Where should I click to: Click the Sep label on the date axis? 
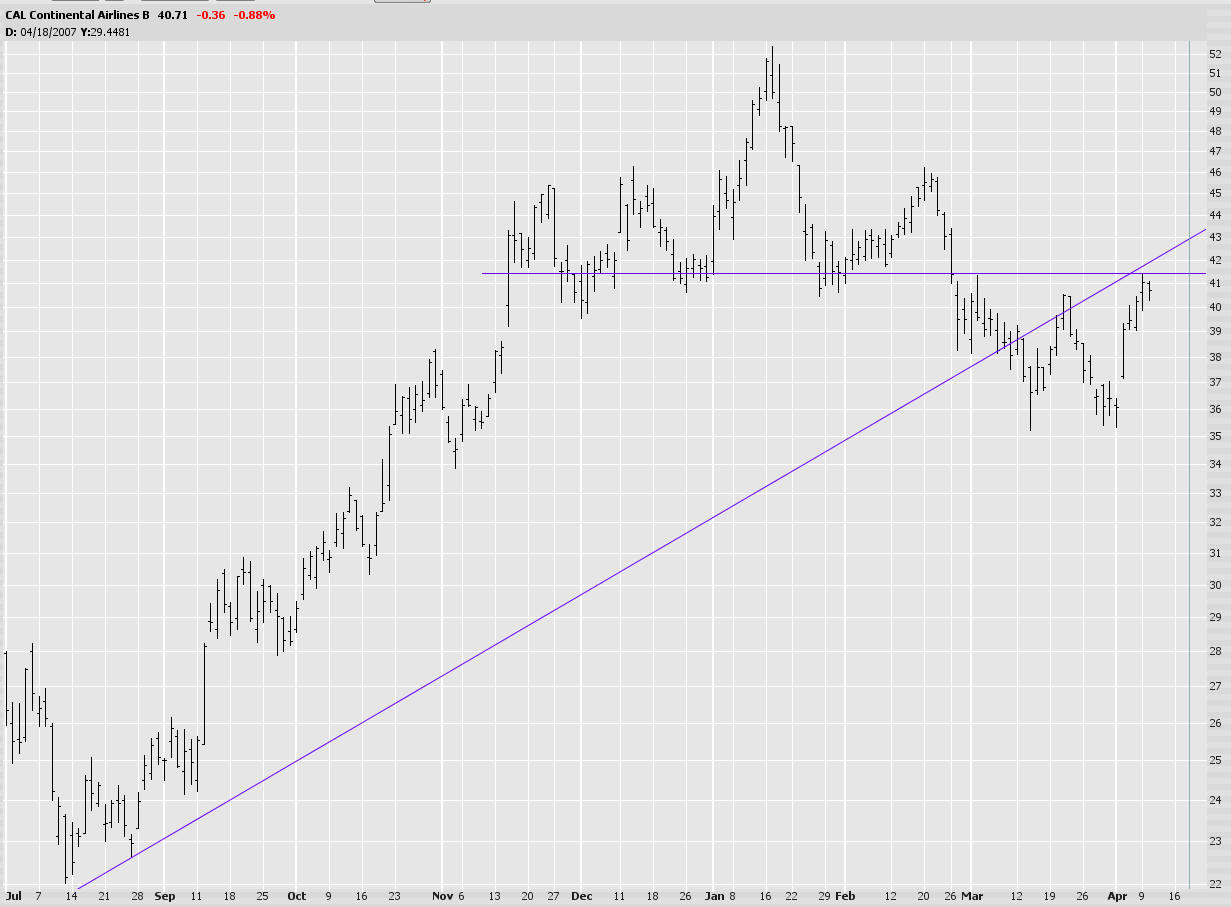pyautogui.click(x=165, y=896)
